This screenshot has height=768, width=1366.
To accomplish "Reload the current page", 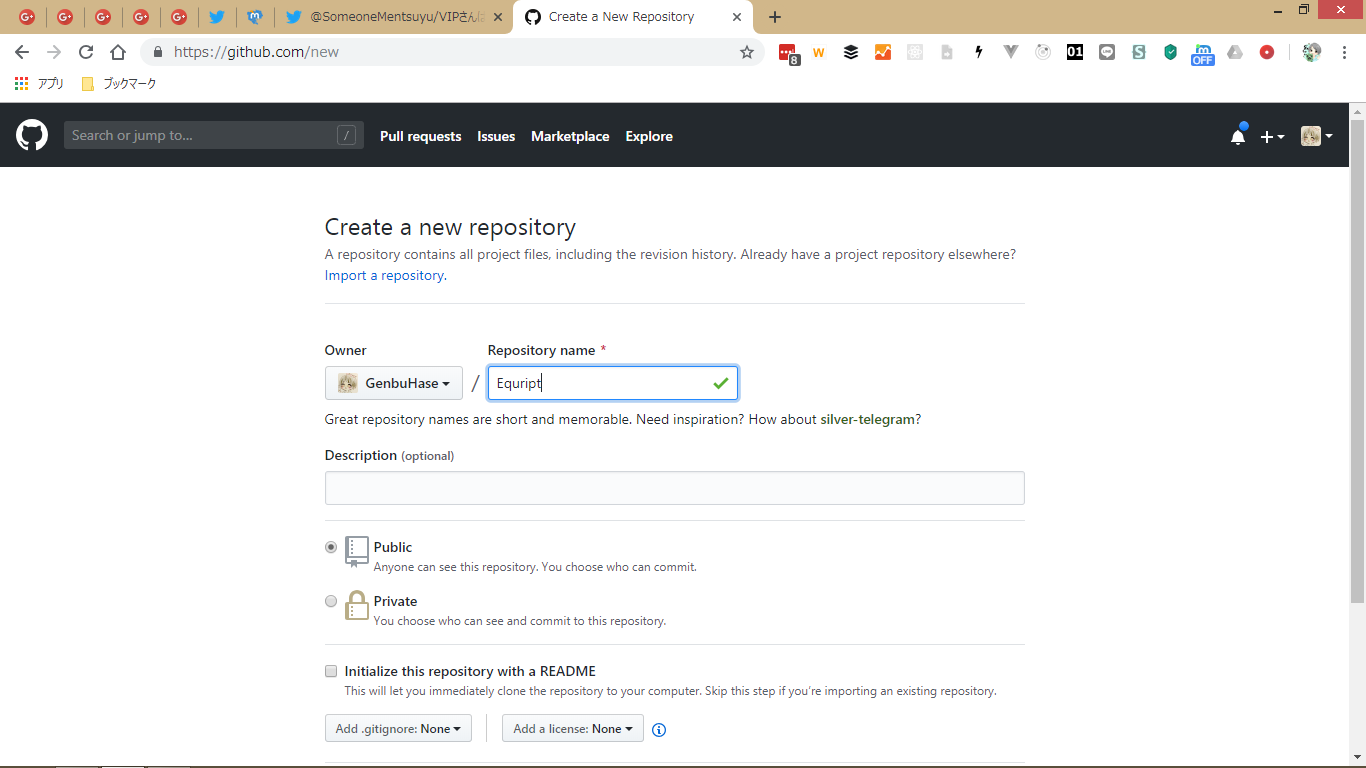I will pos(86,52).
